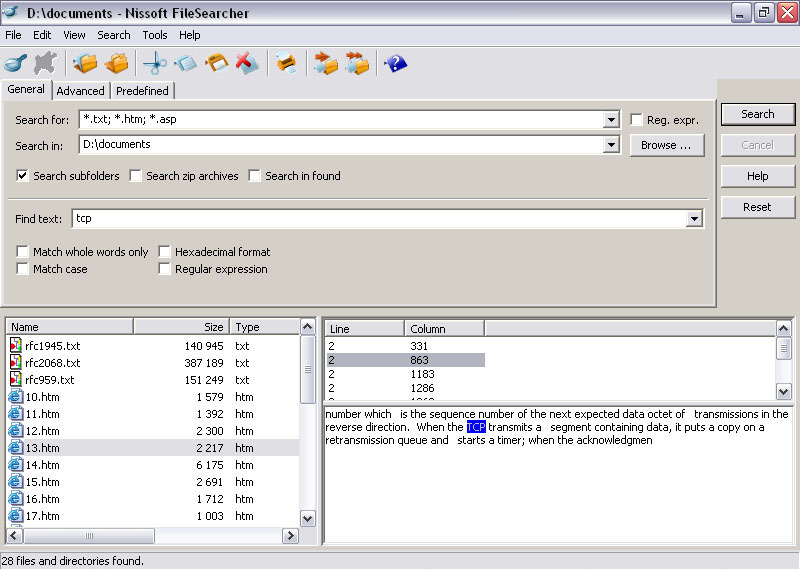800x570 pixels.
Task: Click the blue question-mark Help toolbar icon
Action: (x=395, y=63)
